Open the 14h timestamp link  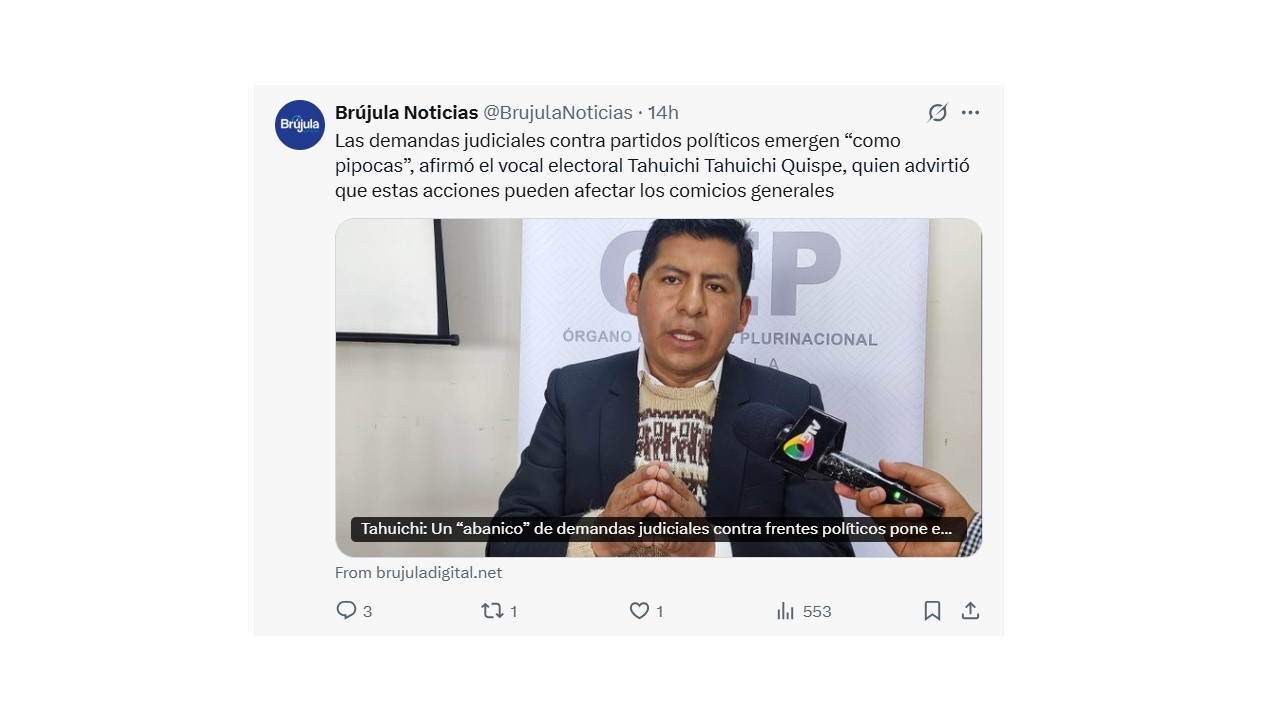click(663, 112)
